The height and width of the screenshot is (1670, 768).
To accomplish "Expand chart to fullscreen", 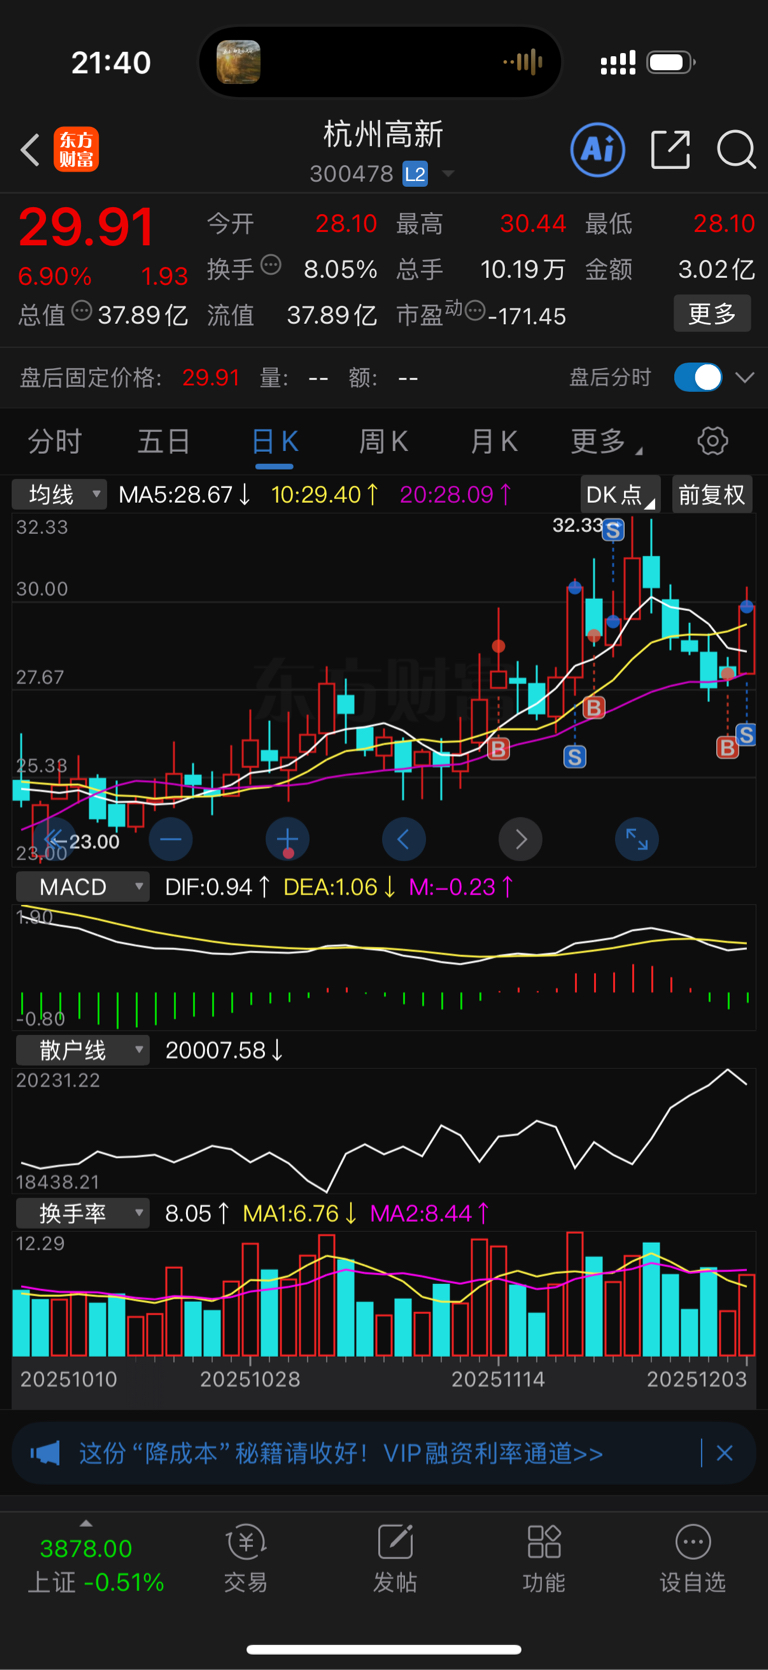I will (x=637, y=839).
